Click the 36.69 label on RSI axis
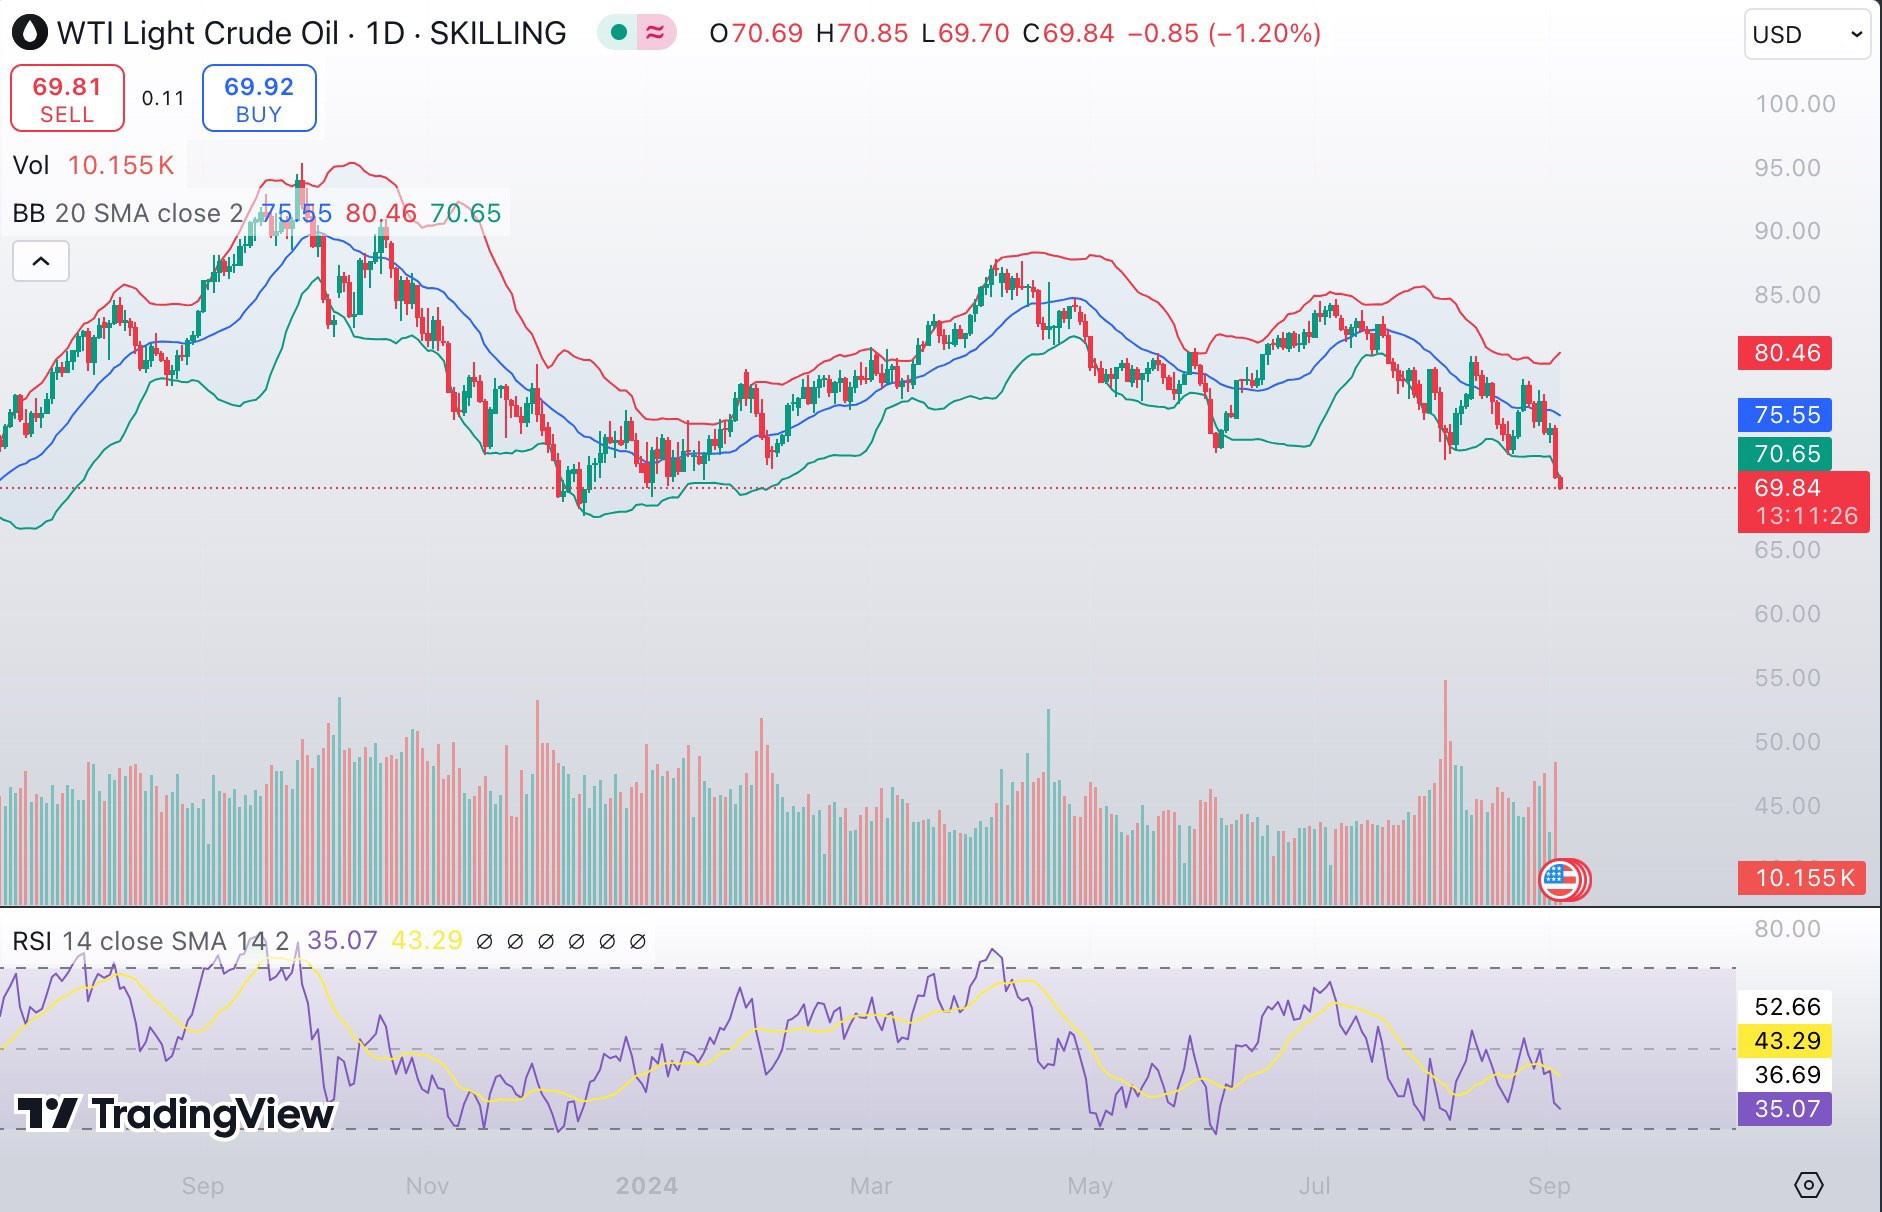 click(1787, 1075)
